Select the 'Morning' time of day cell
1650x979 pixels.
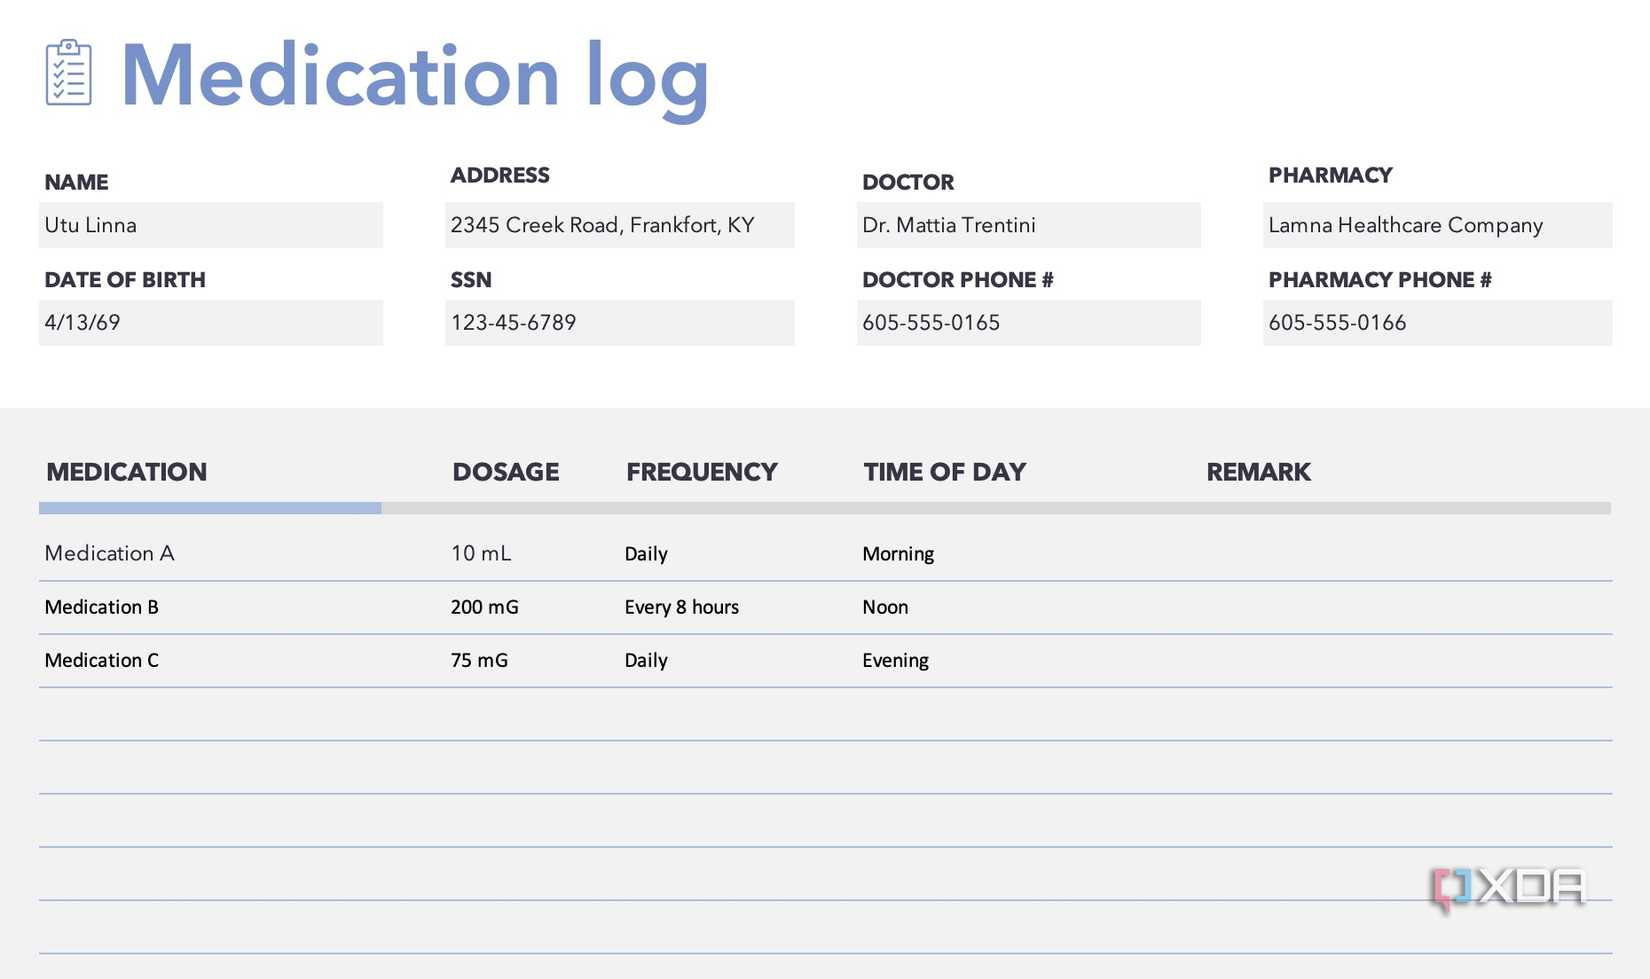898,554
